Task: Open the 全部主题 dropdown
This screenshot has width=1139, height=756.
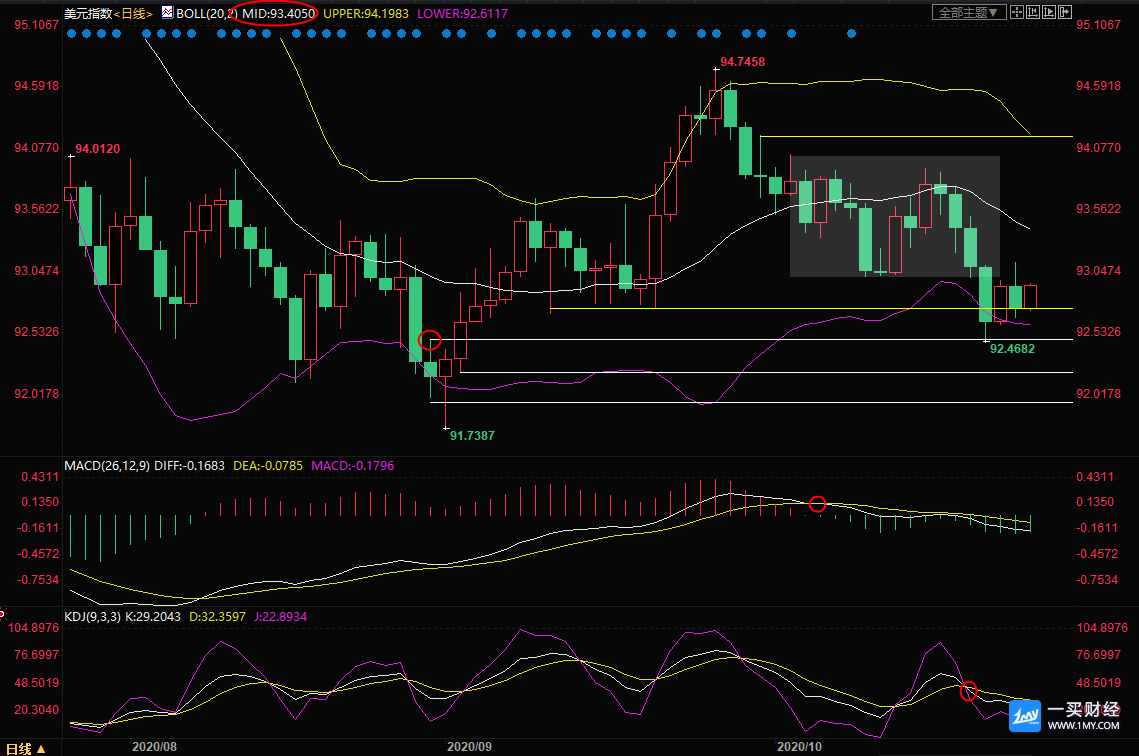Action: pyautogui.click(x=968, y=12)
